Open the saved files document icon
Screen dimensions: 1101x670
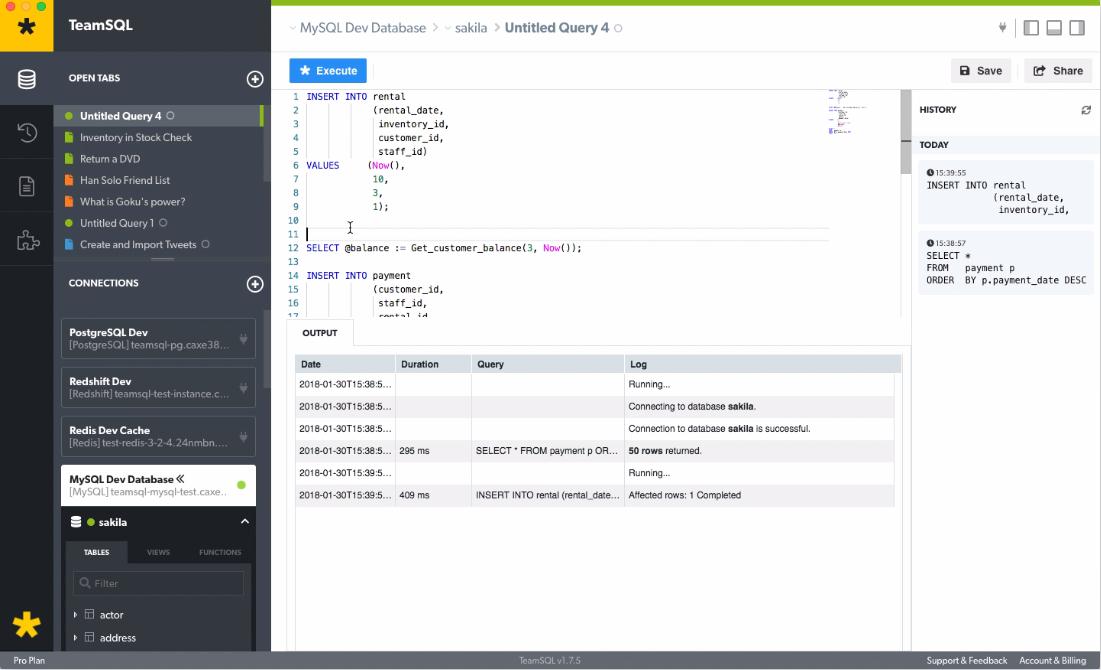coord(27,186)
